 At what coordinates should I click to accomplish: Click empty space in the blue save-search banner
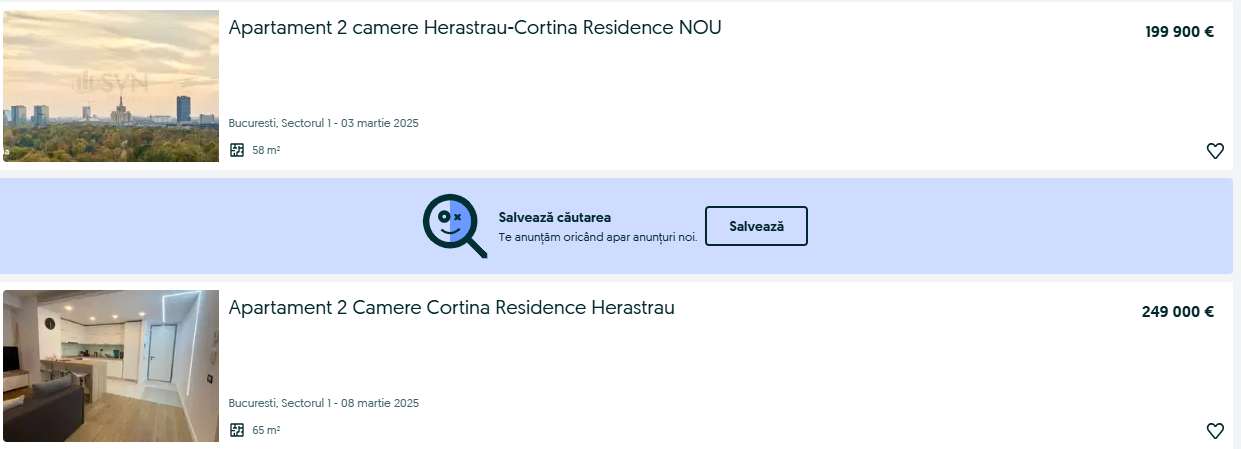(1000, 226)
